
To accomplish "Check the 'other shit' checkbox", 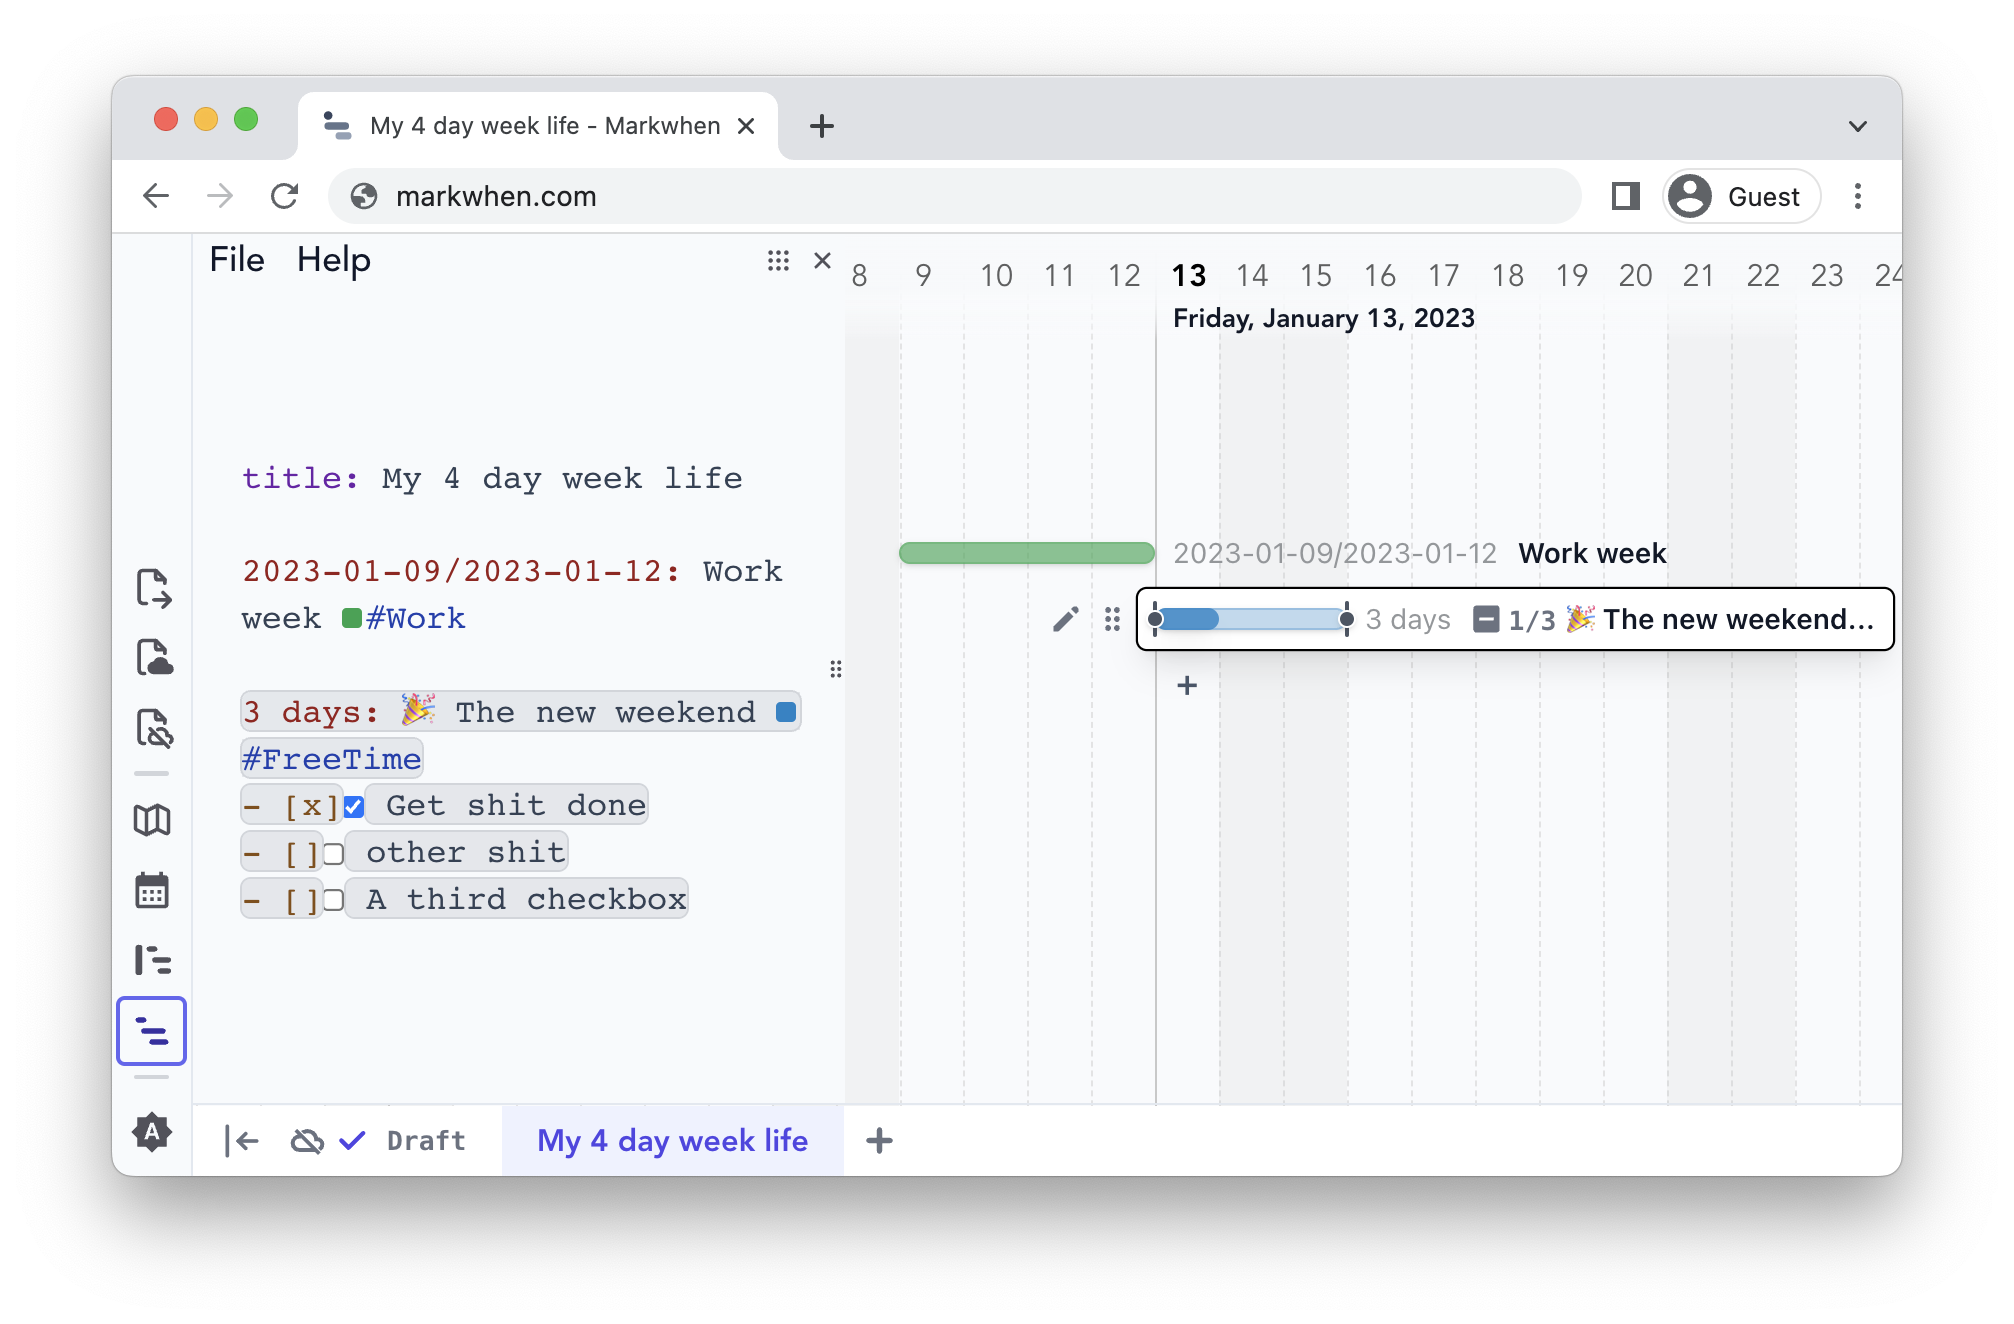I will (x=334, y=853).
